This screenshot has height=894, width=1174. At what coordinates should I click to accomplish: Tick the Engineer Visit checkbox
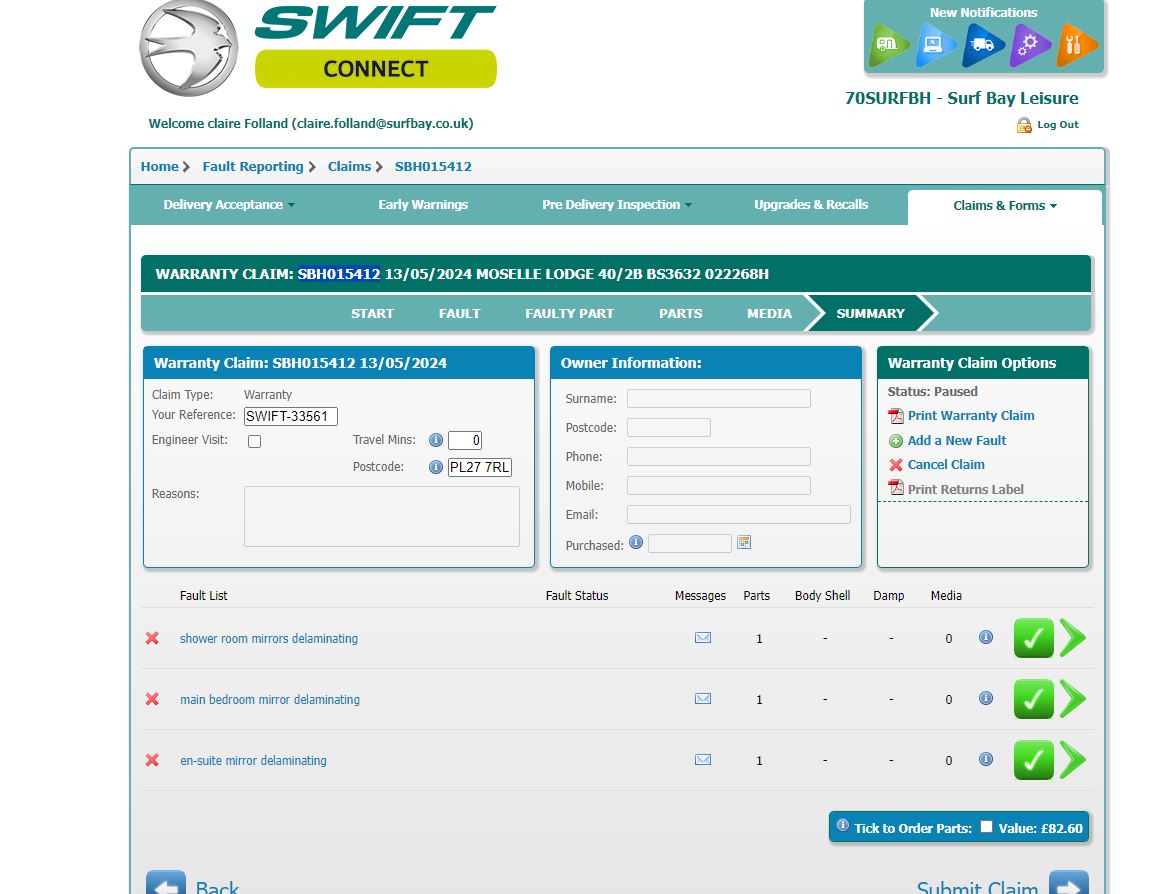[x=254, y=441]
